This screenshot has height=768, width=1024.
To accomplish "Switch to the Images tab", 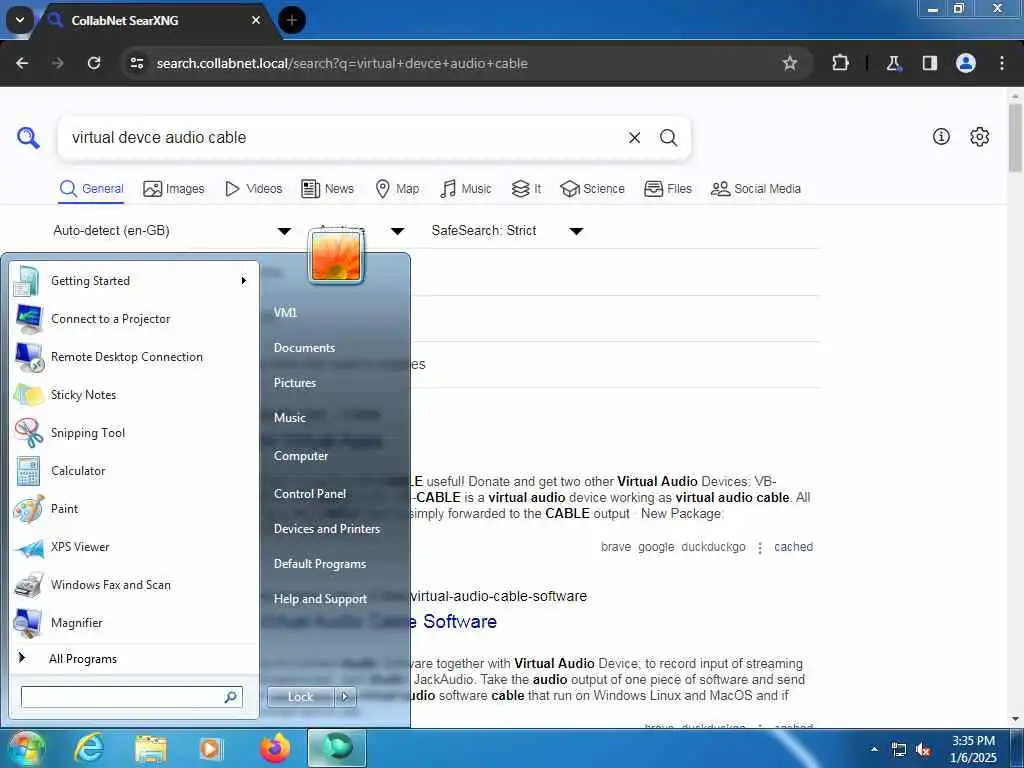I will tap(174, 189).
